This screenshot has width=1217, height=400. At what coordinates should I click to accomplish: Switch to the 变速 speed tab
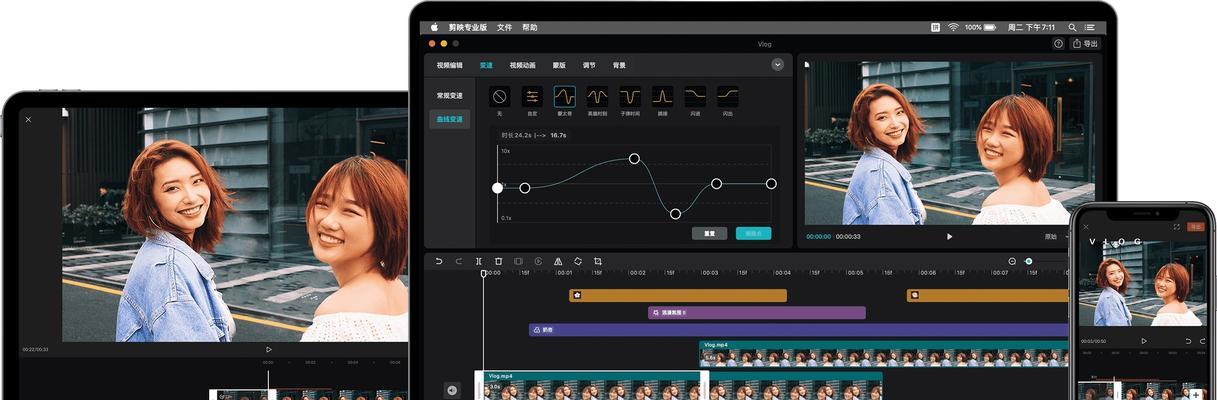click(486, 65)
